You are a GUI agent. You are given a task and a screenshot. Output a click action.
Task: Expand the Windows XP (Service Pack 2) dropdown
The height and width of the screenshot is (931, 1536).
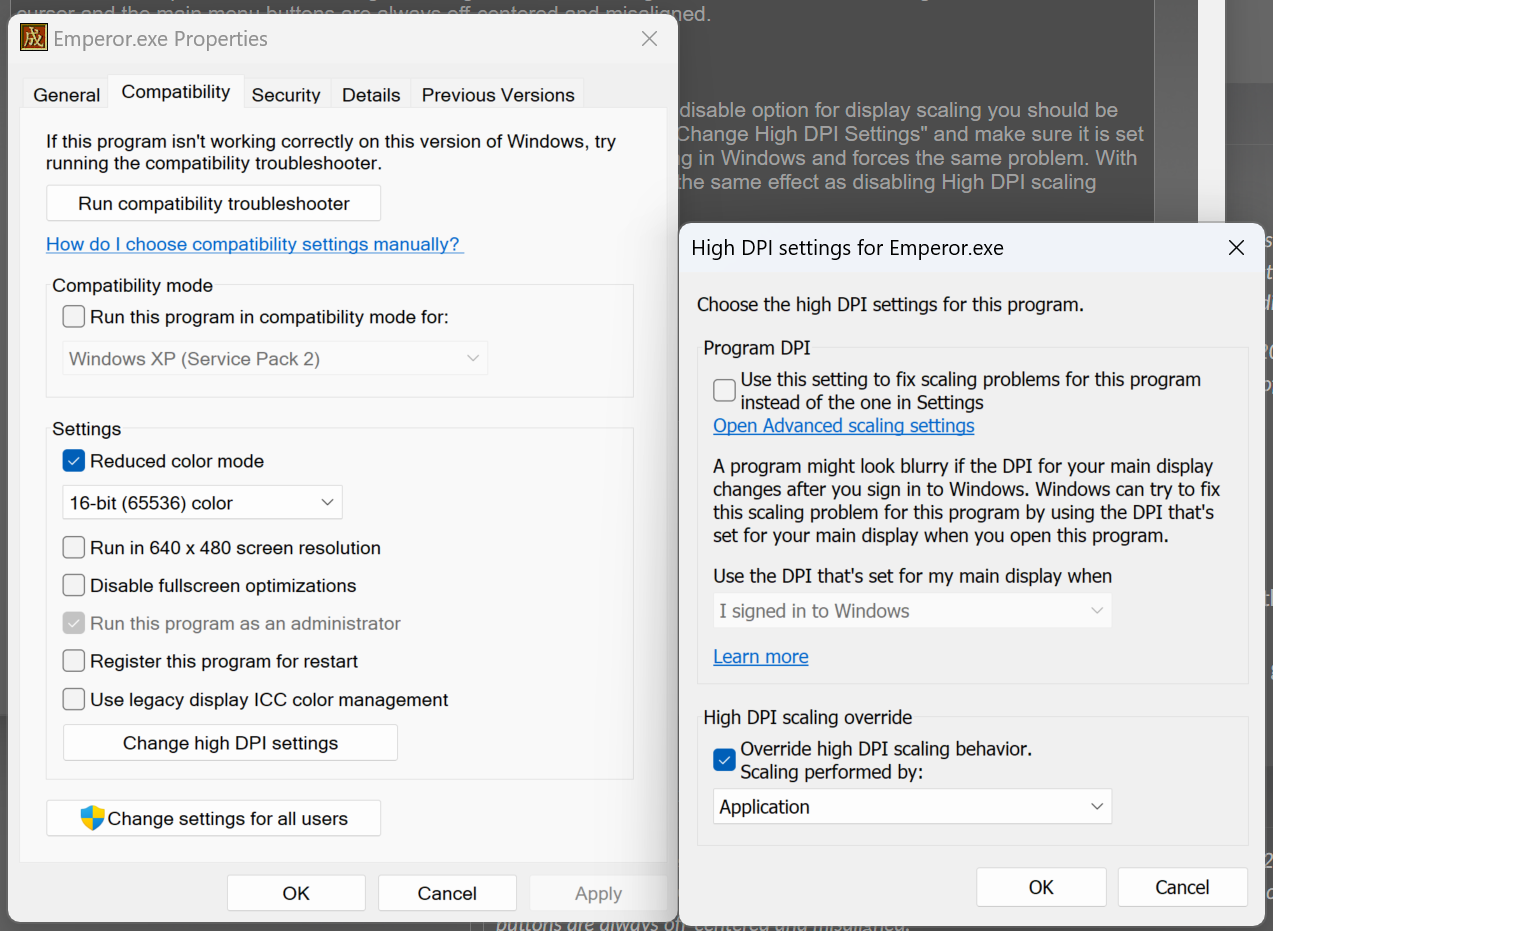pos(275,358)
